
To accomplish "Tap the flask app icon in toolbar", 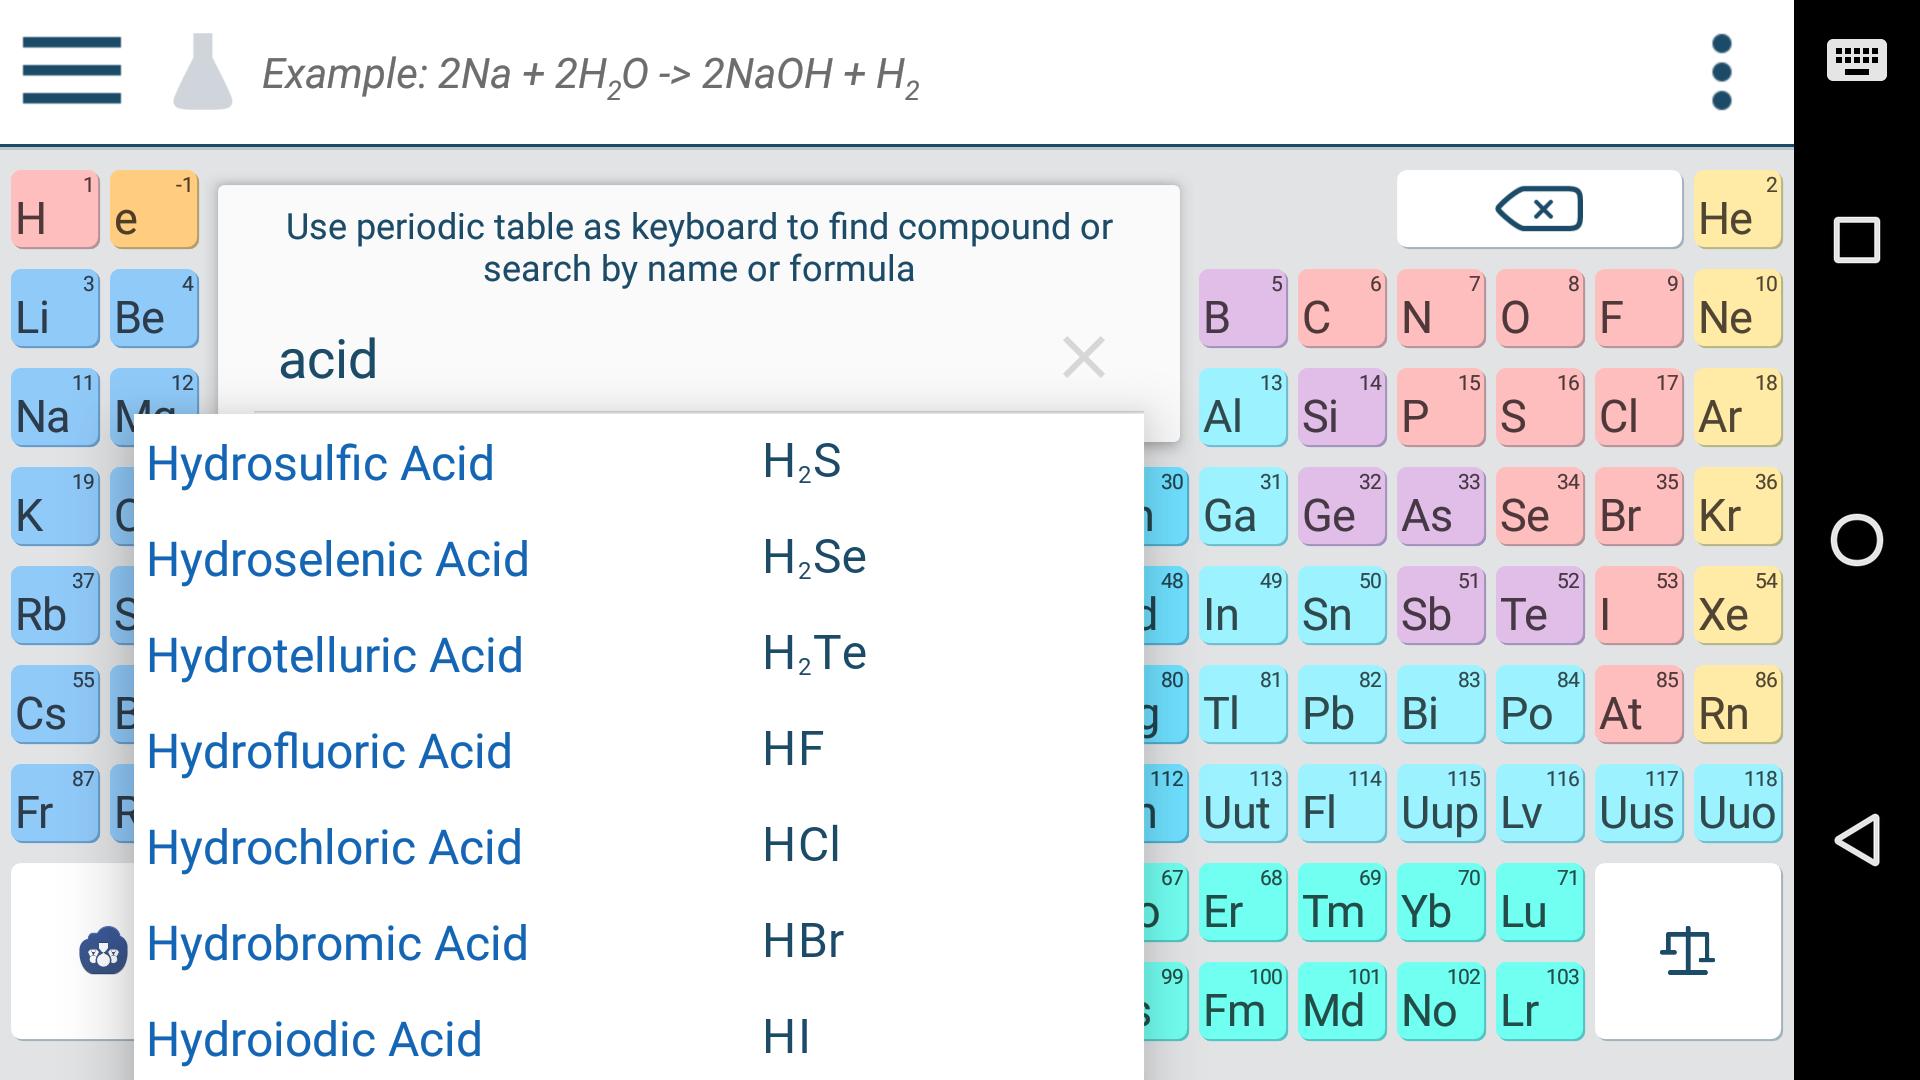I will (x=205, y=70).
